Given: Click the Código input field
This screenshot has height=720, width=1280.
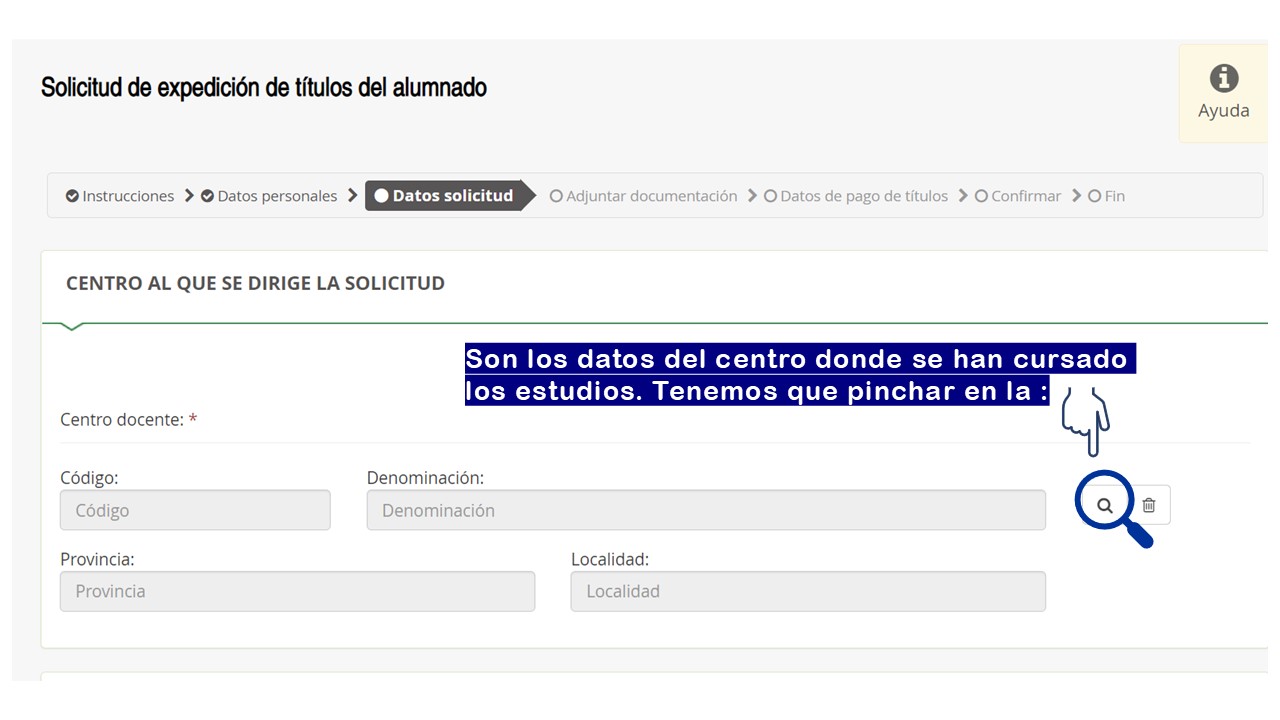Looking at the screenshot, I should pyautogui.click(x=195, y=510).
